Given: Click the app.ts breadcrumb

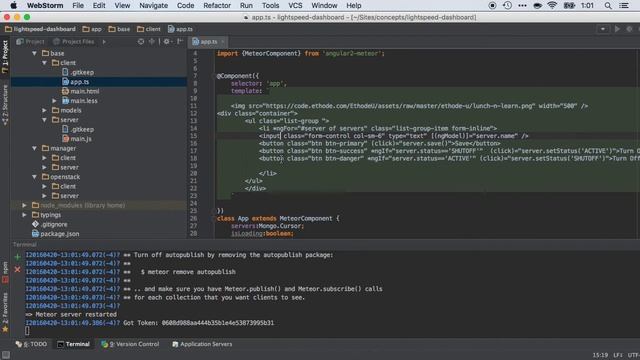Looking at the screenshot, I should click(x=180, y=29).
